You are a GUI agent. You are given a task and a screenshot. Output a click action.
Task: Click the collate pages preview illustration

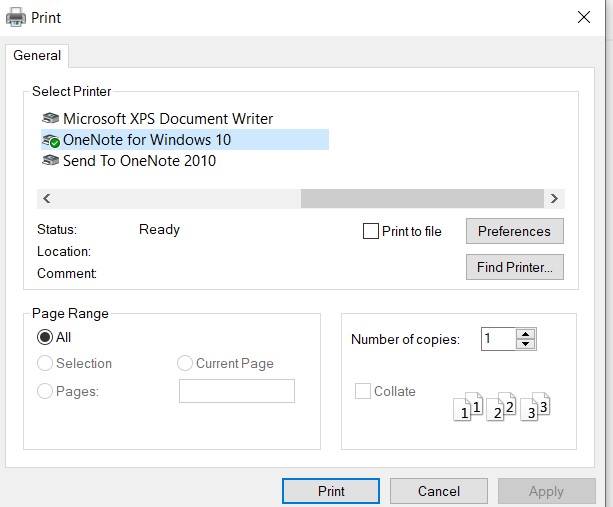click(x=502, y=405)
